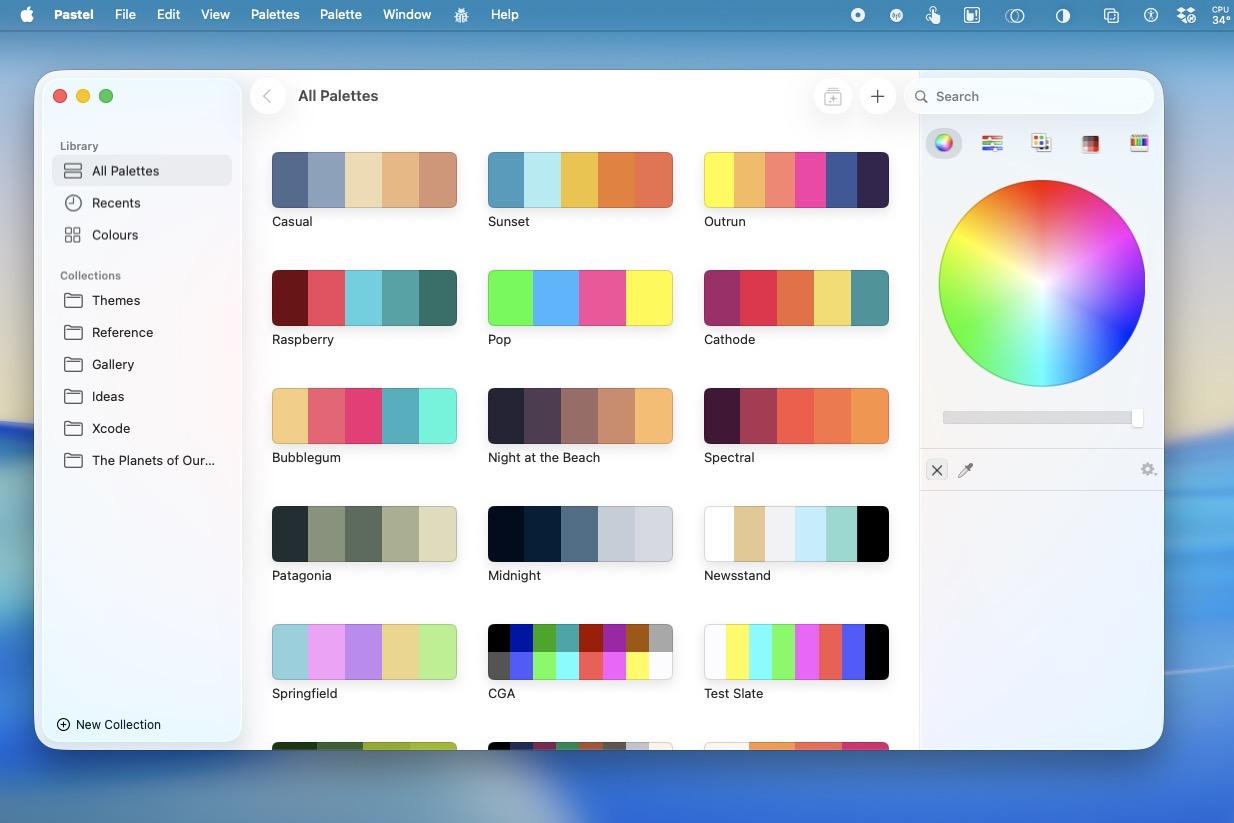Open the File menu
1234x823 pixels.
tap(125, 15)
